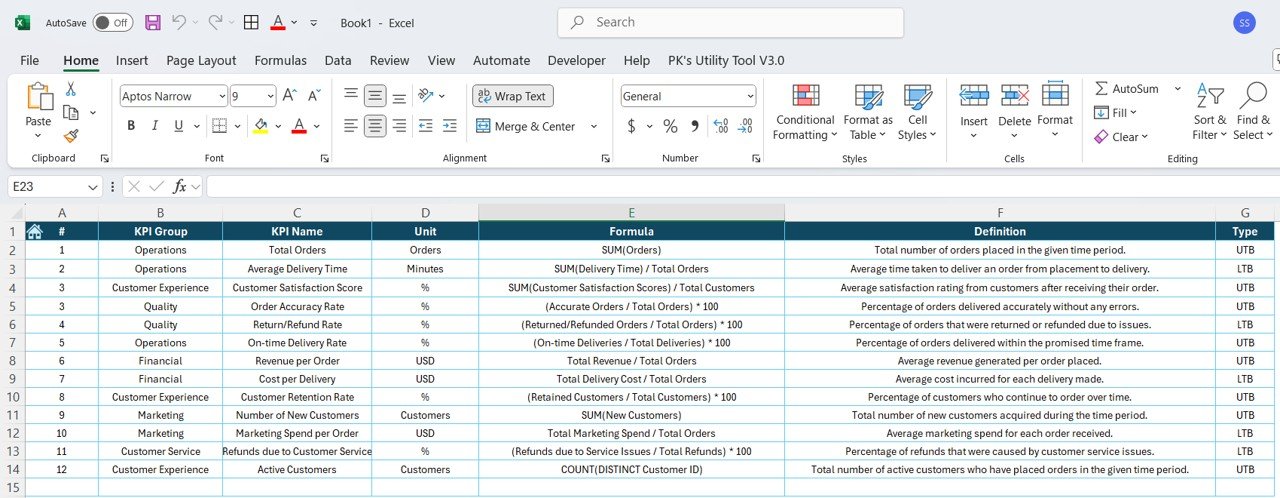Screen dimensions: 1280x498
Task: Open the File tab
Action: point(30,60)
